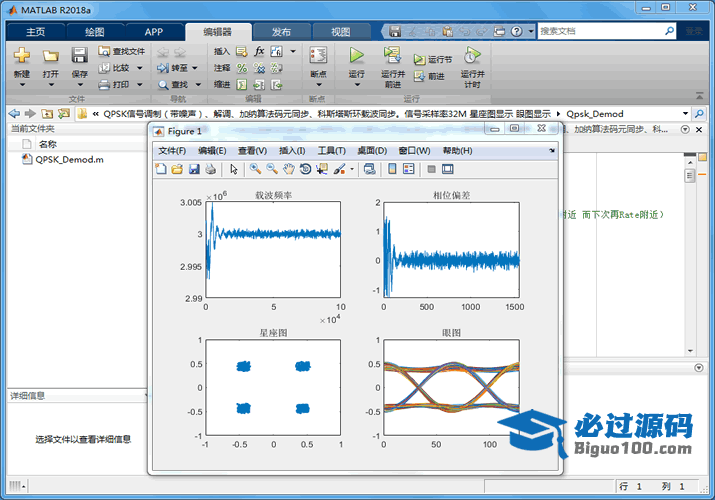Toggle the Data Cursor tool
This screenshot has width=715, height=500.
tap(322, 169)
